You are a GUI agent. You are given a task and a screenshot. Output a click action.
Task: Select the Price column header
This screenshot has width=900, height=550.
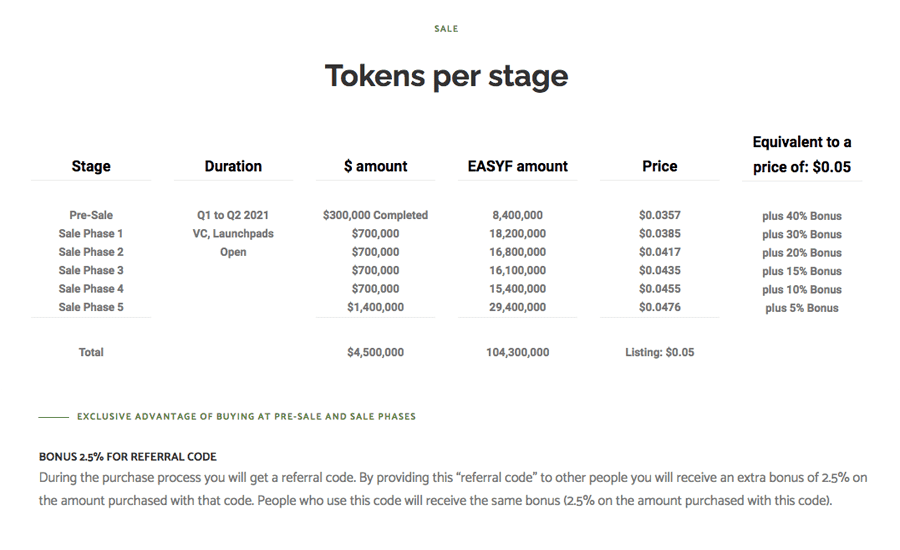[660, 166]
